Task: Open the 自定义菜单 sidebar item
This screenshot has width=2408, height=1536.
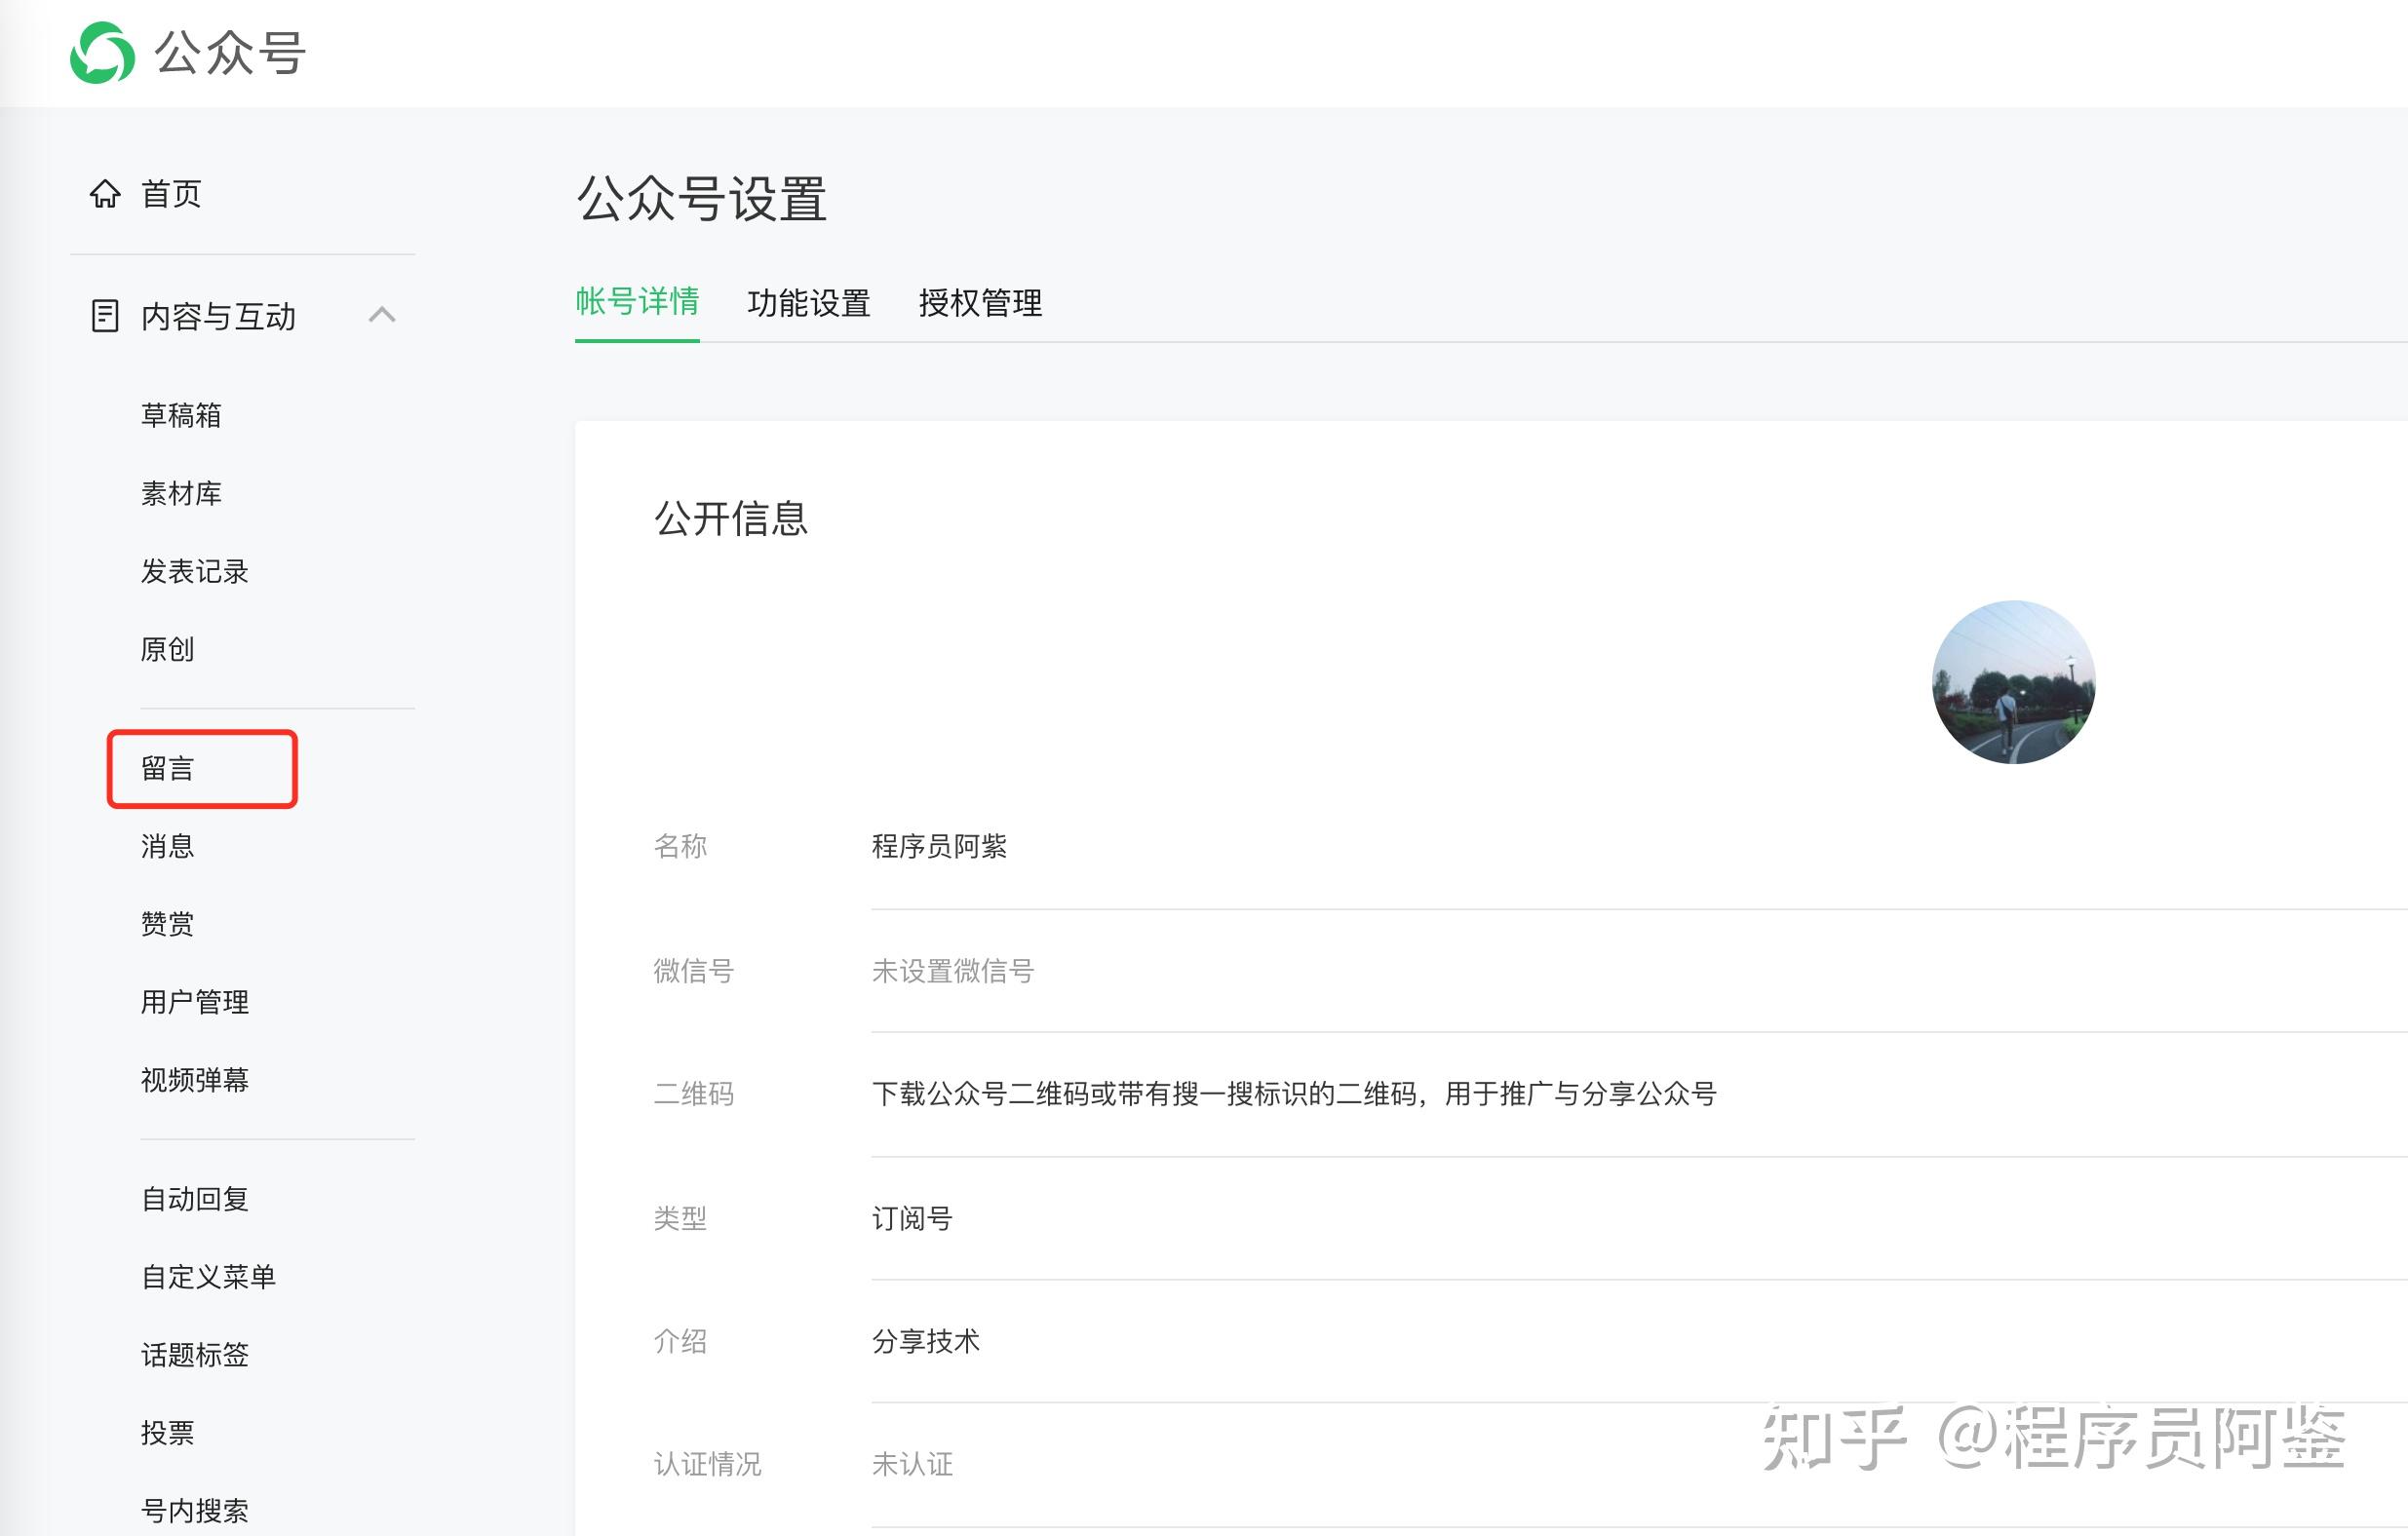Action: (208, 1276)
